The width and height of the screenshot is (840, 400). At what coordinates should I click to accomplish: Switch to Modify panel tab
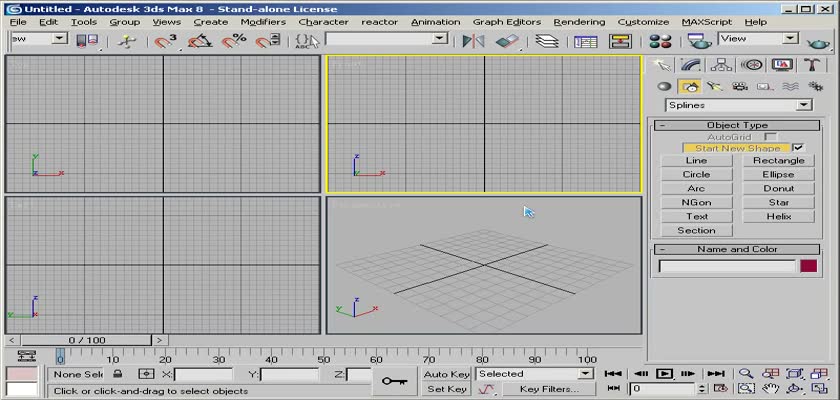tap(692, 65)
